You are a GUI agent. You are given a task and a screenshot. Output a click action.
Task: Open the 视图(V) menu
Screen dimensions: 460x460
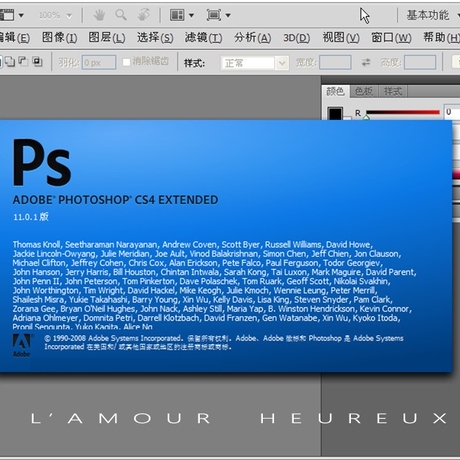click(341, 38)
